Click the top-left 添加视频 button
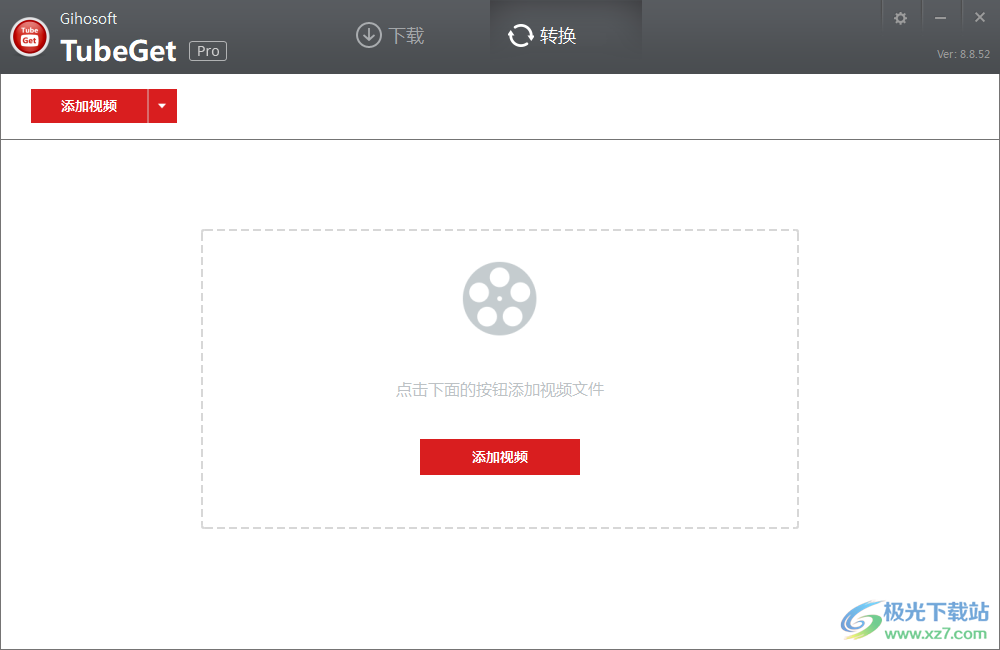Screen dimensions: 1000x650 pyautogui.click(x=89, y=106)
